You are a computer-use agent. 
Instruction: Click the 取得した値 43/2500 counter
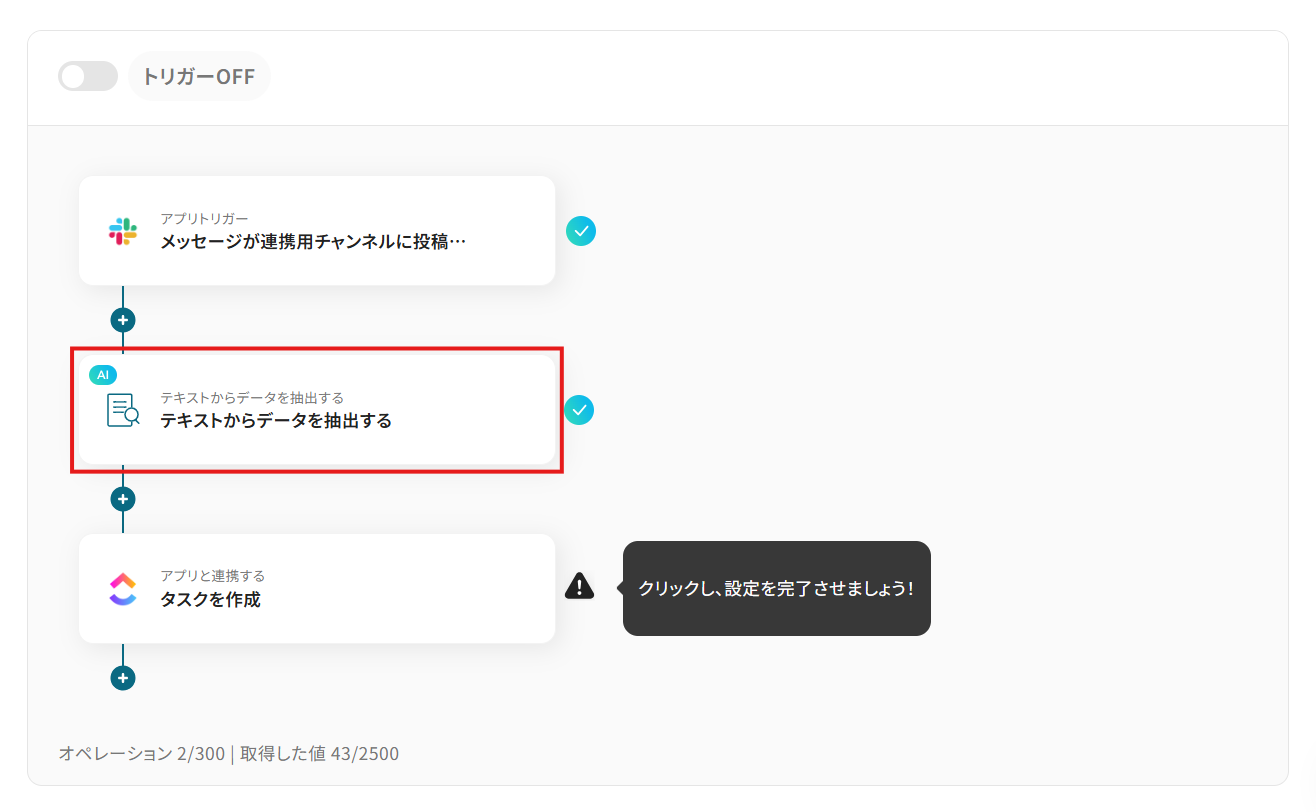319,754
